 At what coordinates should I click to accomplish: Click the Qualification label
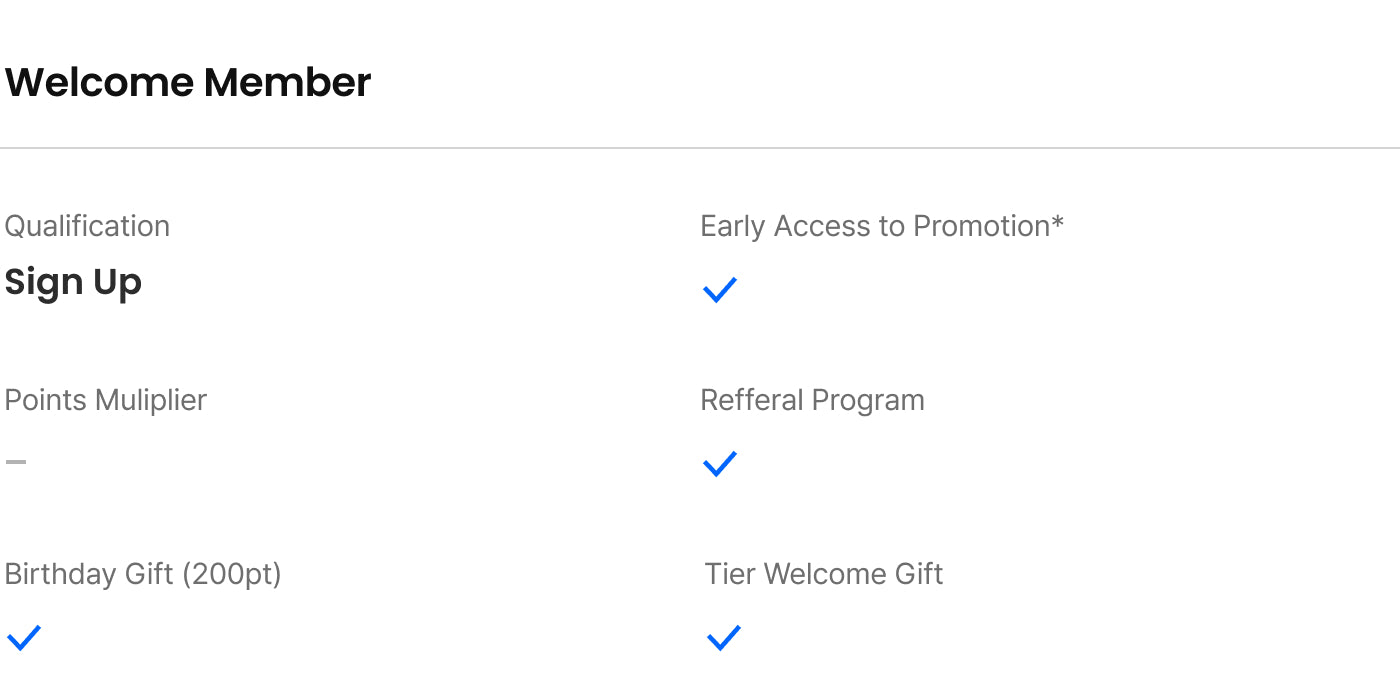click(87, 226)
